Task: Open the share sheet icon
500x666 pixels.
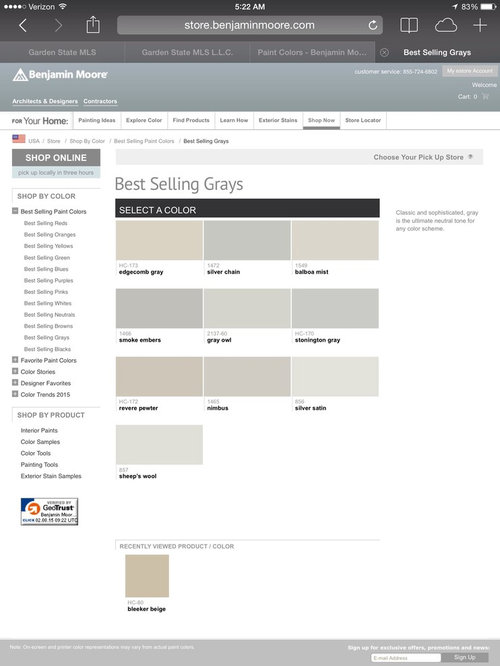Action: click(x=93, y=25)
